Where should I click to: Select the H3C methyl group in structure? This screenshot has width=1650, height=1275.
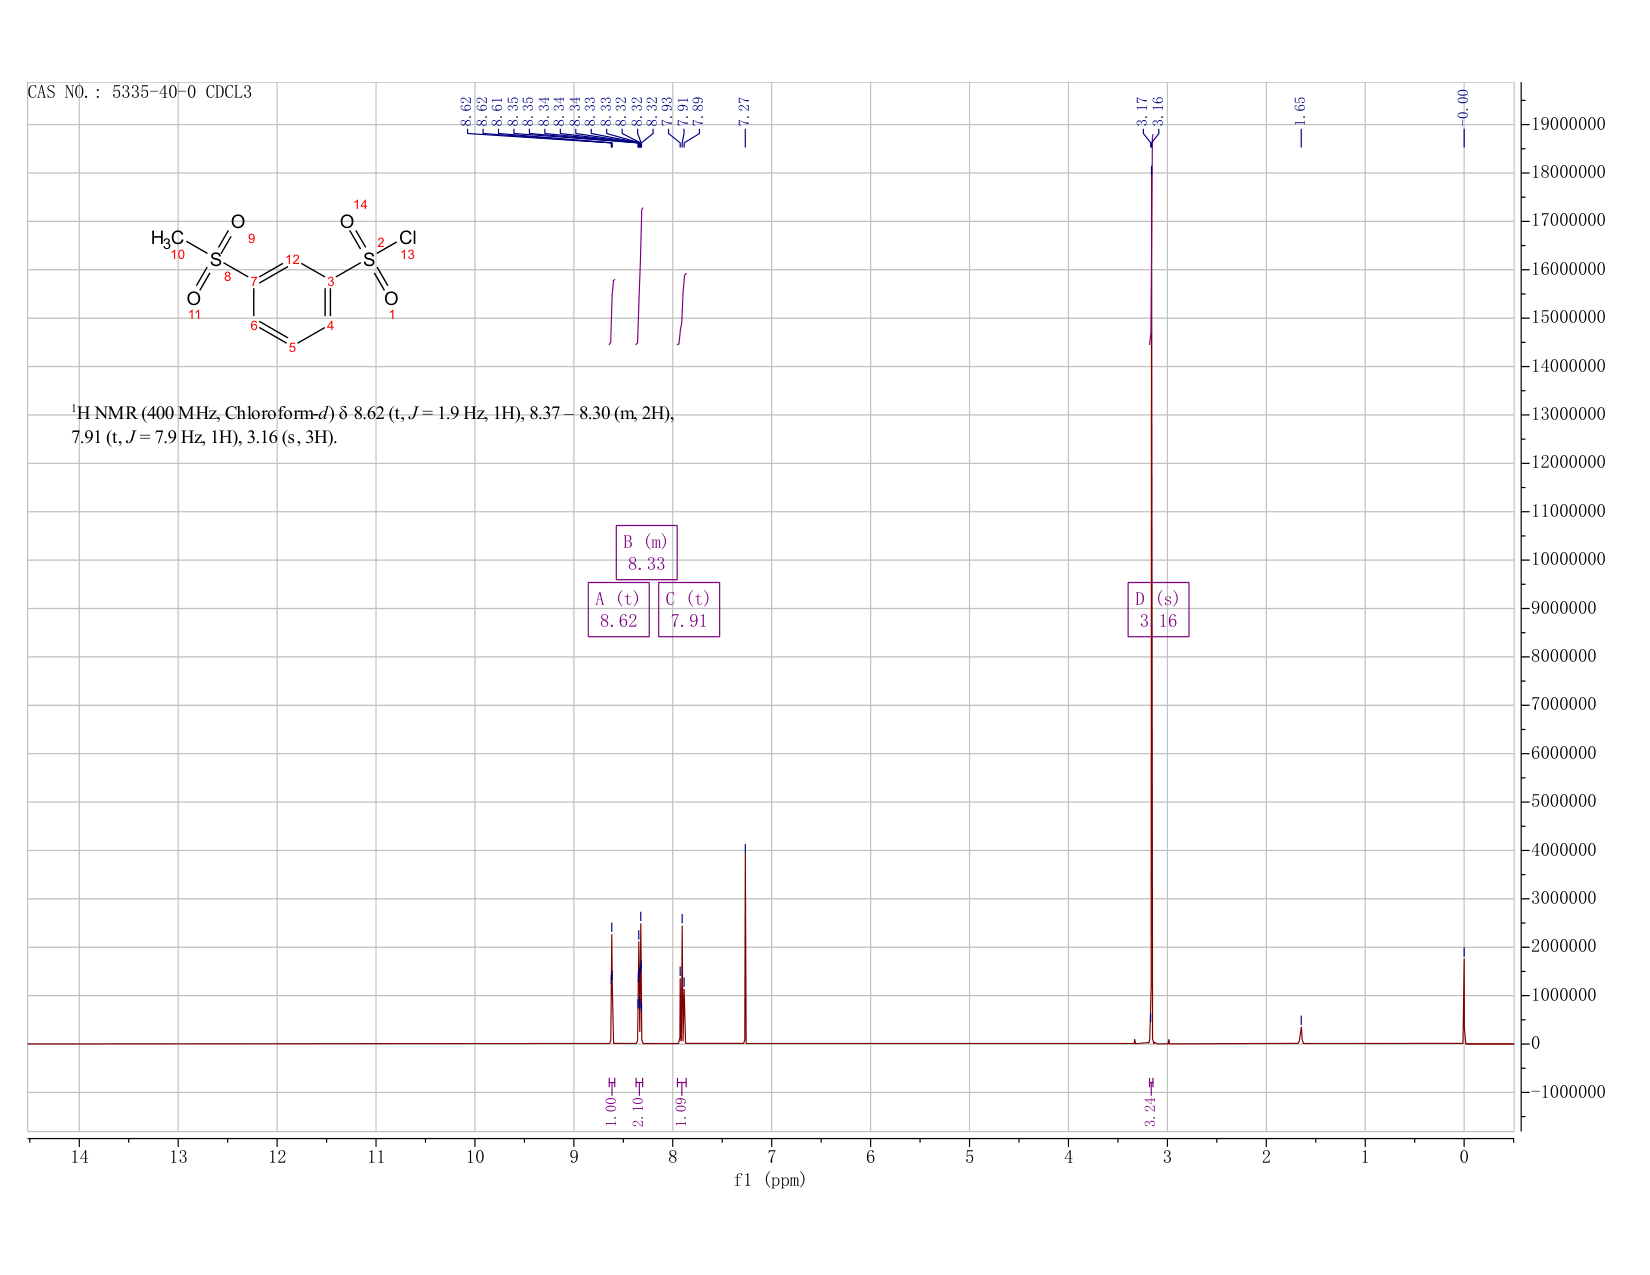coord(167,238)
